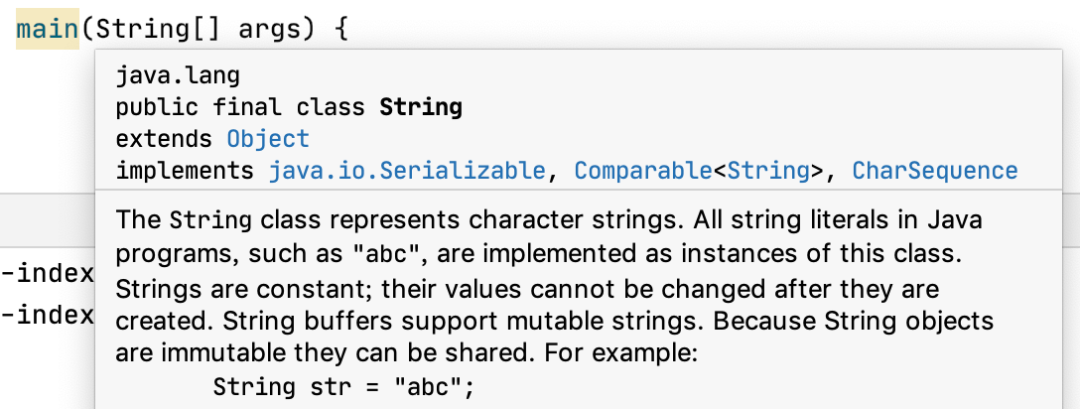Click the java.io.Serializable interface link
1080x409 pixels.
(x=407, y=171)
